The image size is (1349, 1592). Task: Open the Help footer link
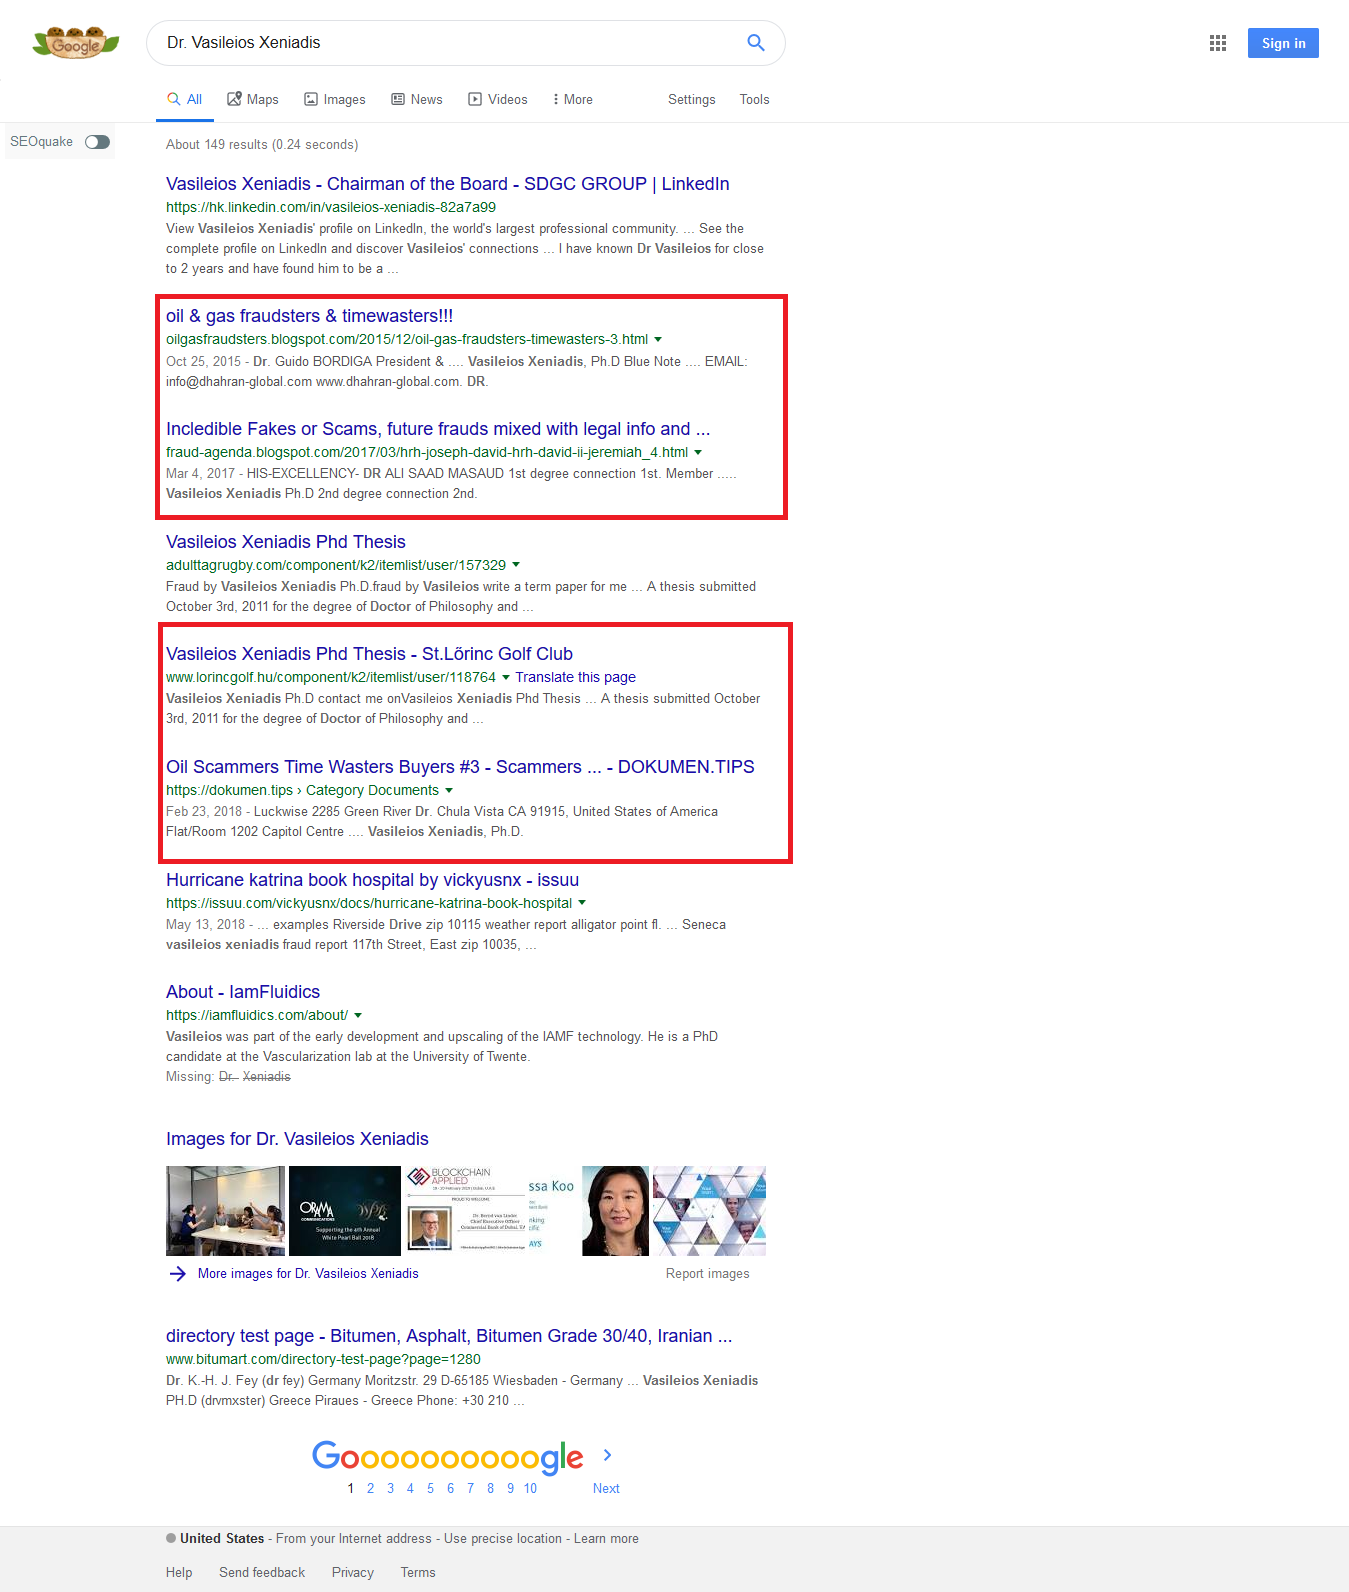(x=179, y=1572)
